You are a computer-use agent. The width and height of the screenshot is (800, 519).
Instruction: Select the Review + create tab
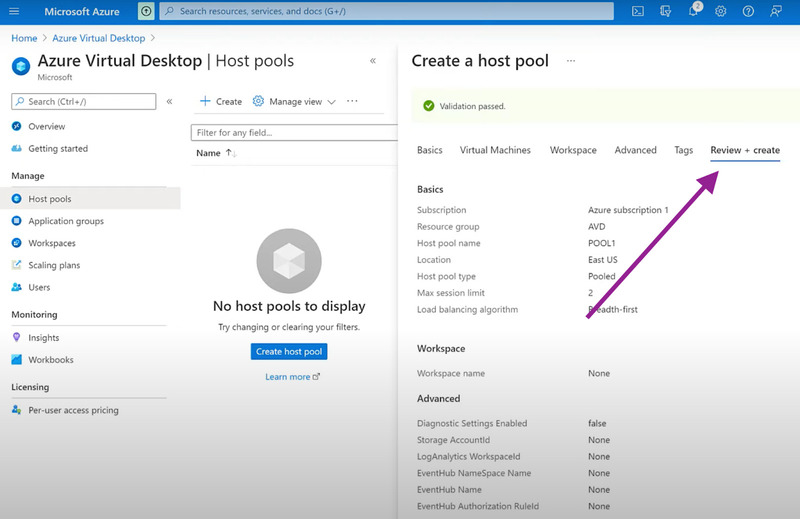pyautogui.click(x=745, y=150)
